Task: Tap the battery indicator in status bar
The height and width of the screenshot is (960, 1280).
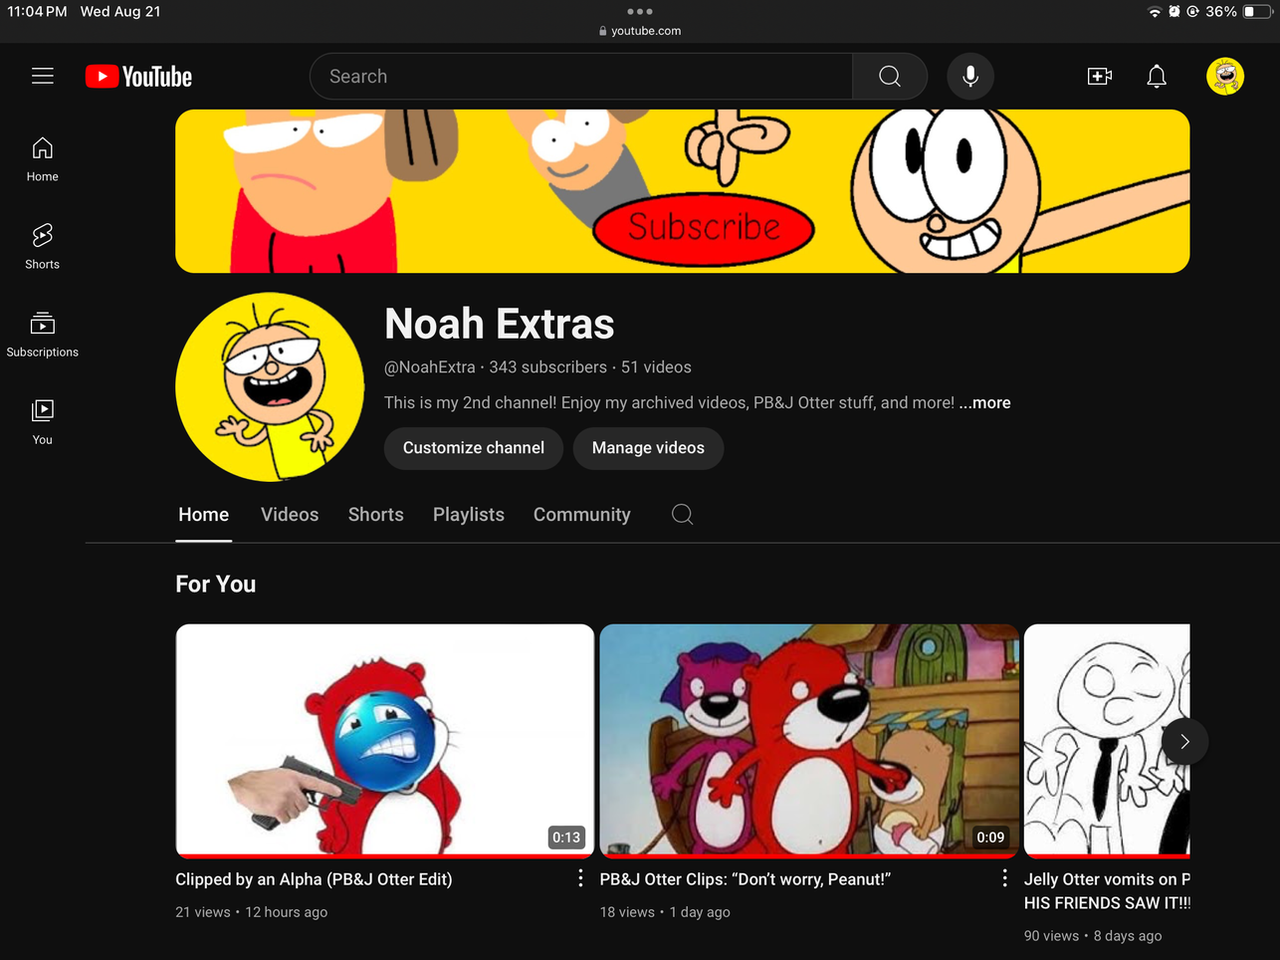Action: click(x=1257, y=12)
